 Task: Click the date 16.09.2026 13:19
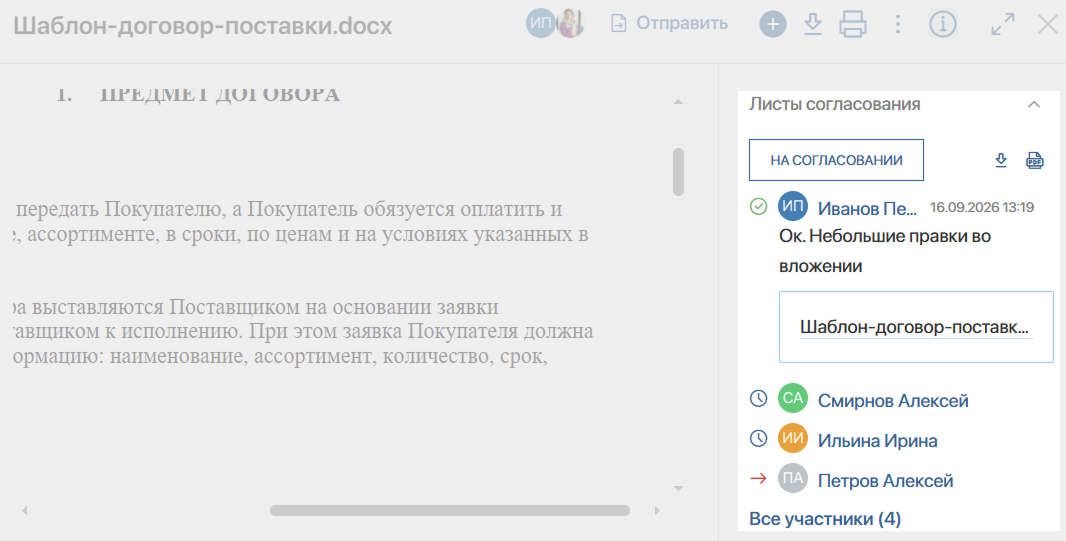982,207
